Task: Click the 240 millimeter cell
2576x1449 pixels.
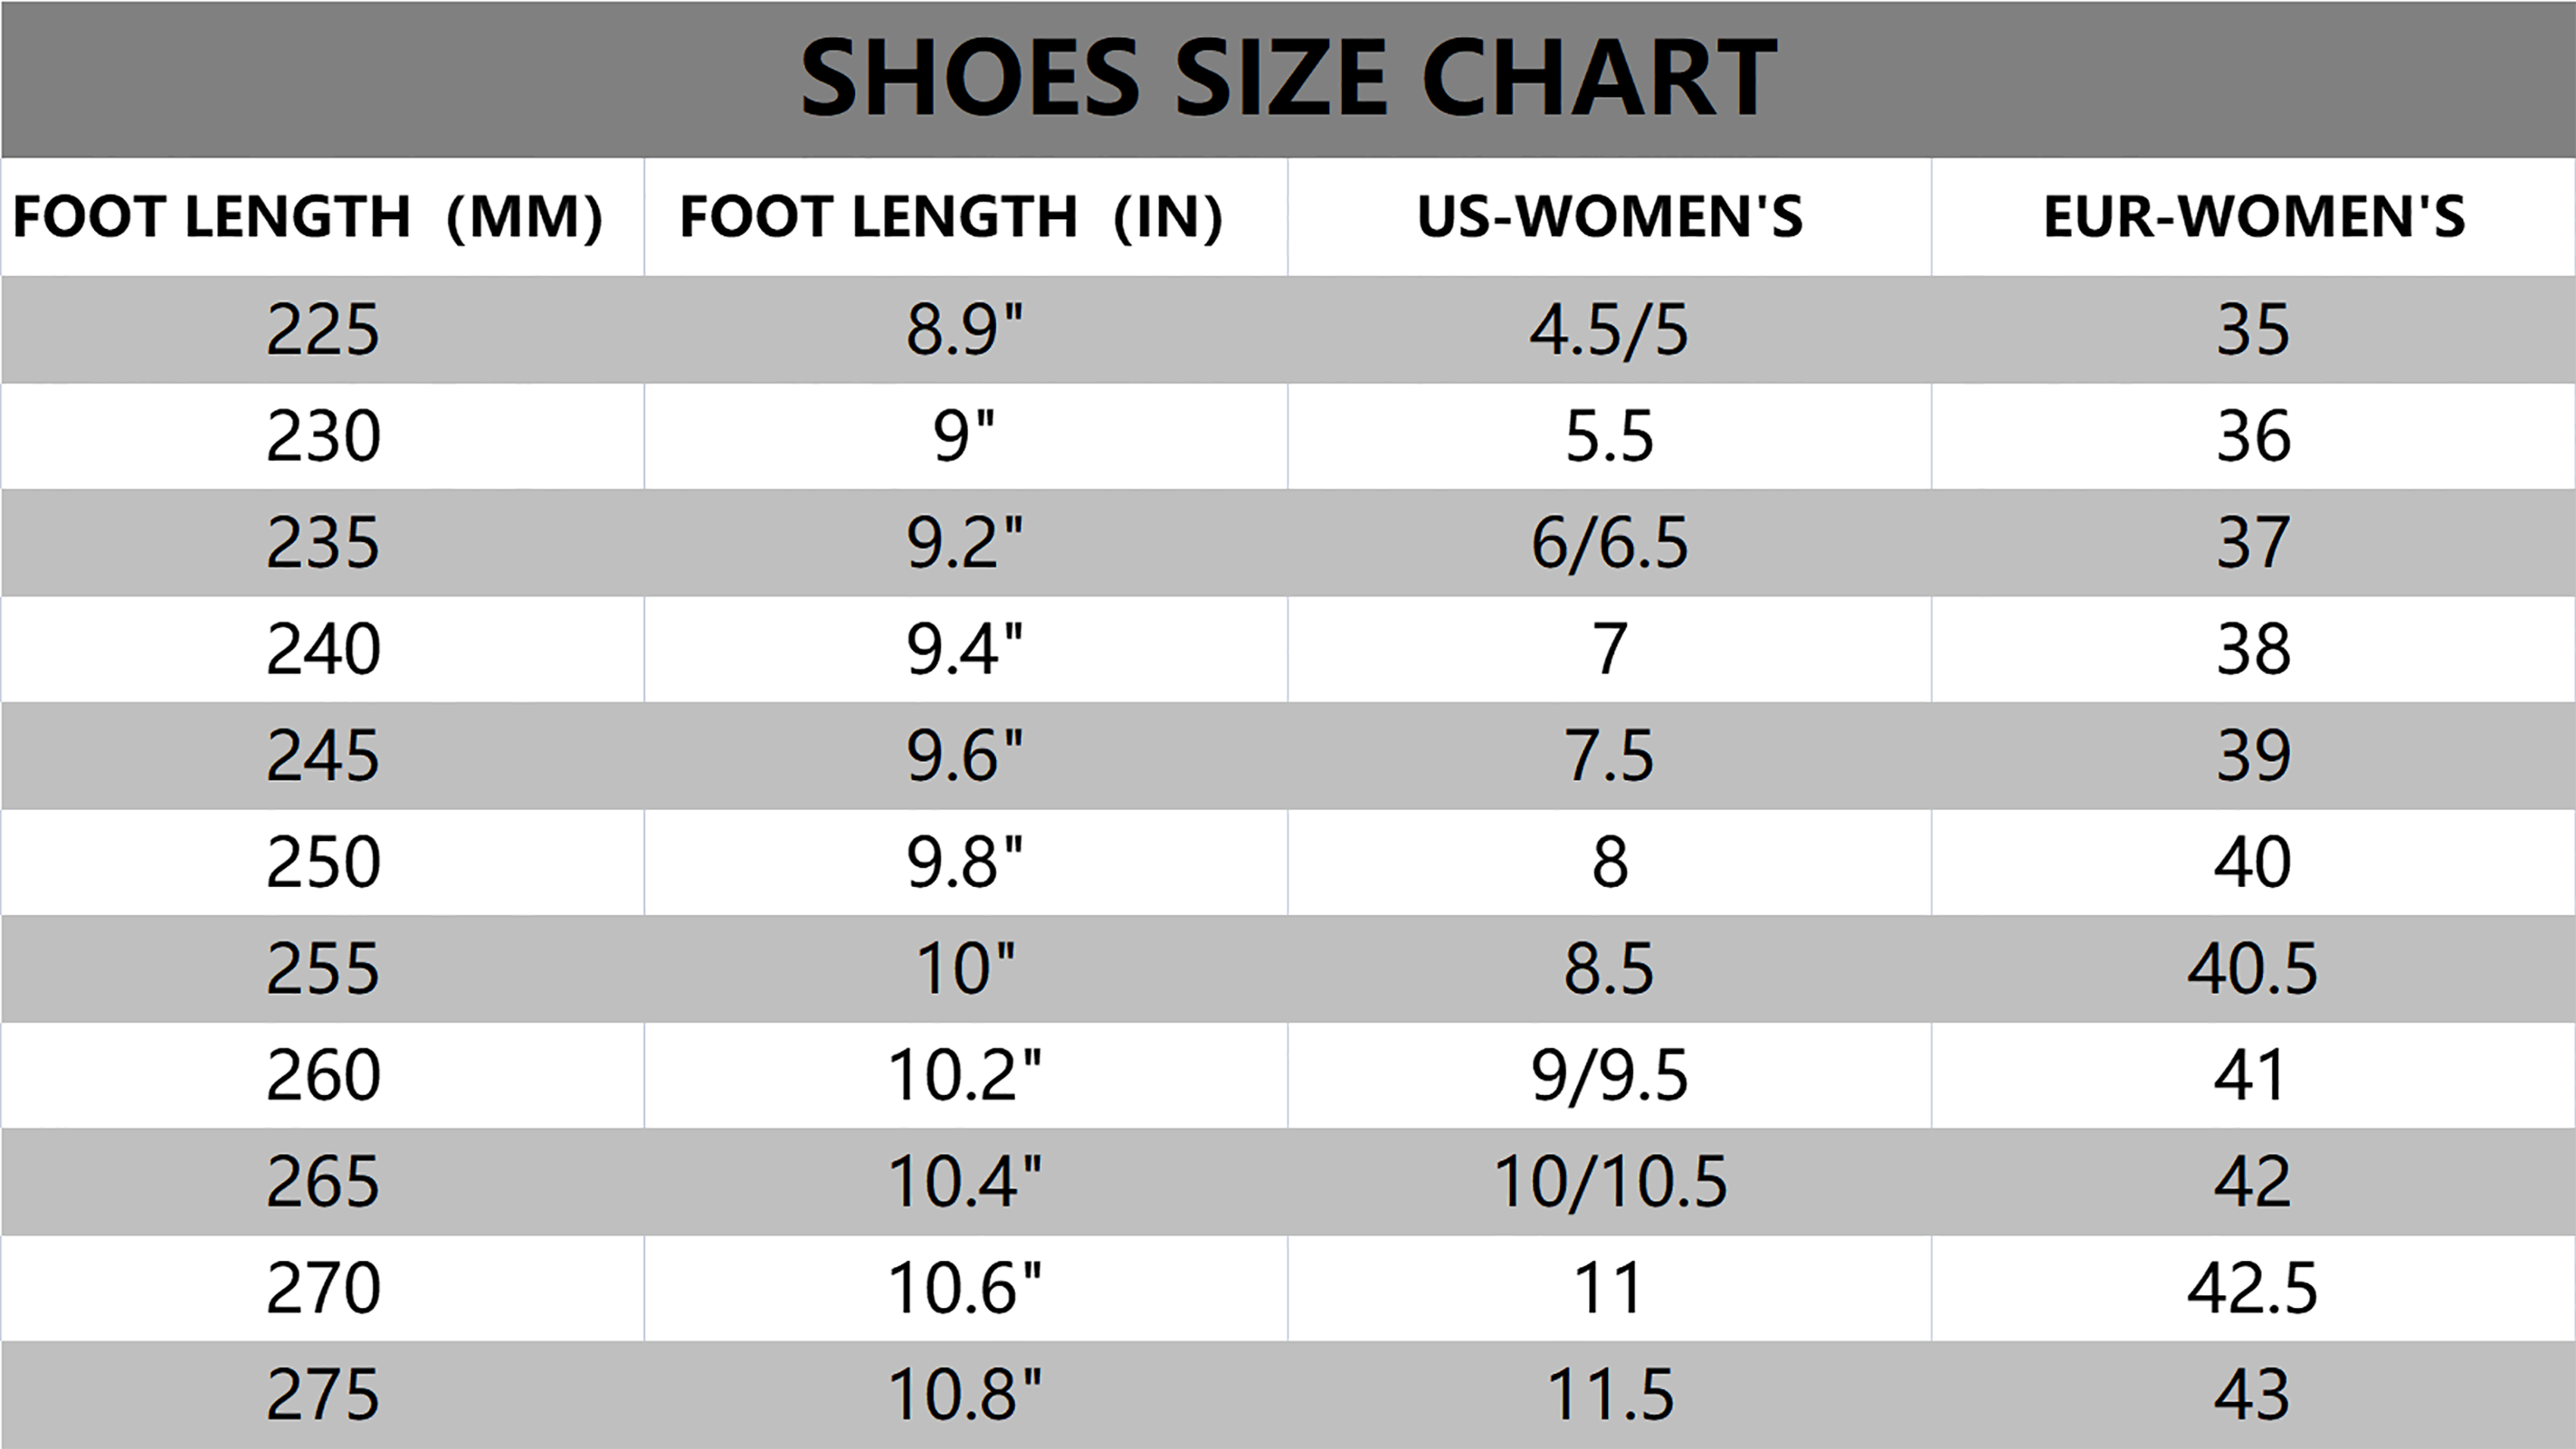Action: pyautogui.click(x=323, y=649)
